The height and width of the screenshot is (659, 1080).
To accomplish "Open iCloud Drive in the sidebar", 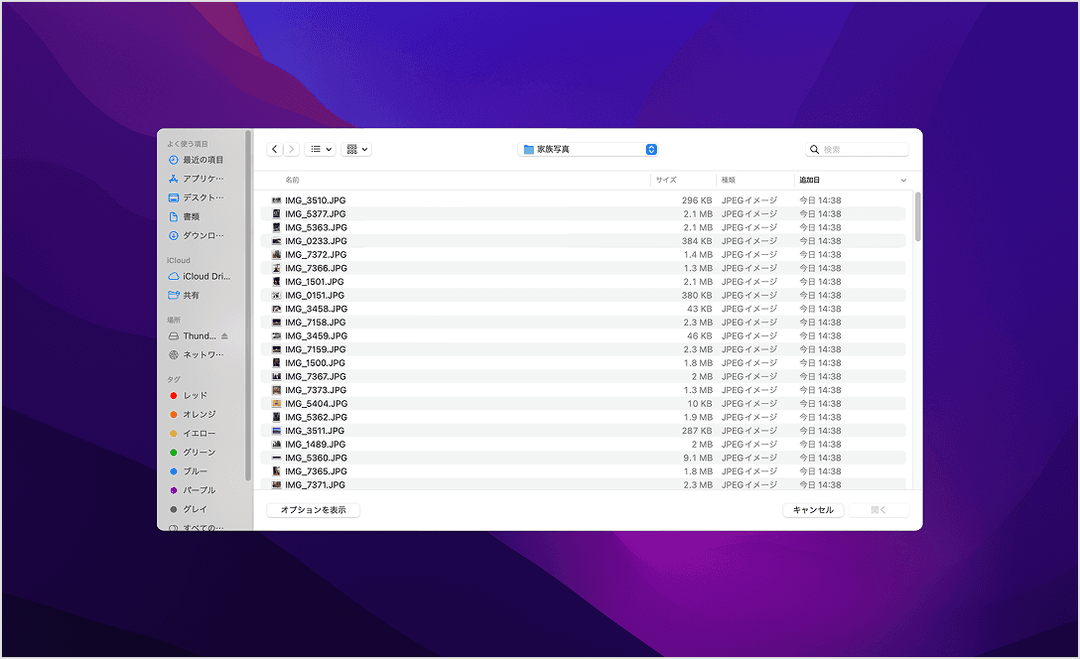I will (205, 277).
